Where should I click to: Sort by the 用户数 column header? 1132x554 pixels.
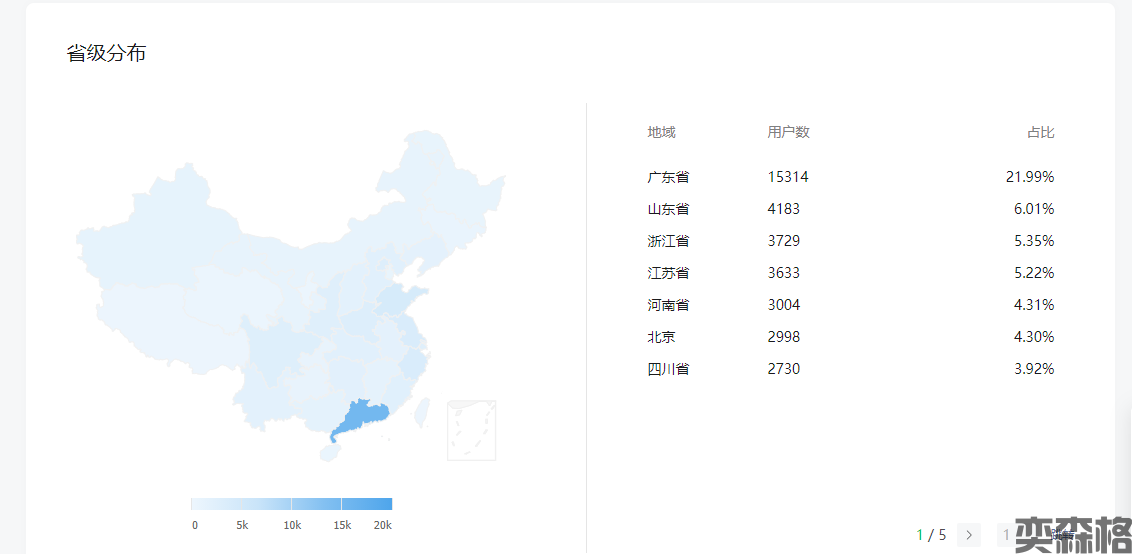coord(788,132)
